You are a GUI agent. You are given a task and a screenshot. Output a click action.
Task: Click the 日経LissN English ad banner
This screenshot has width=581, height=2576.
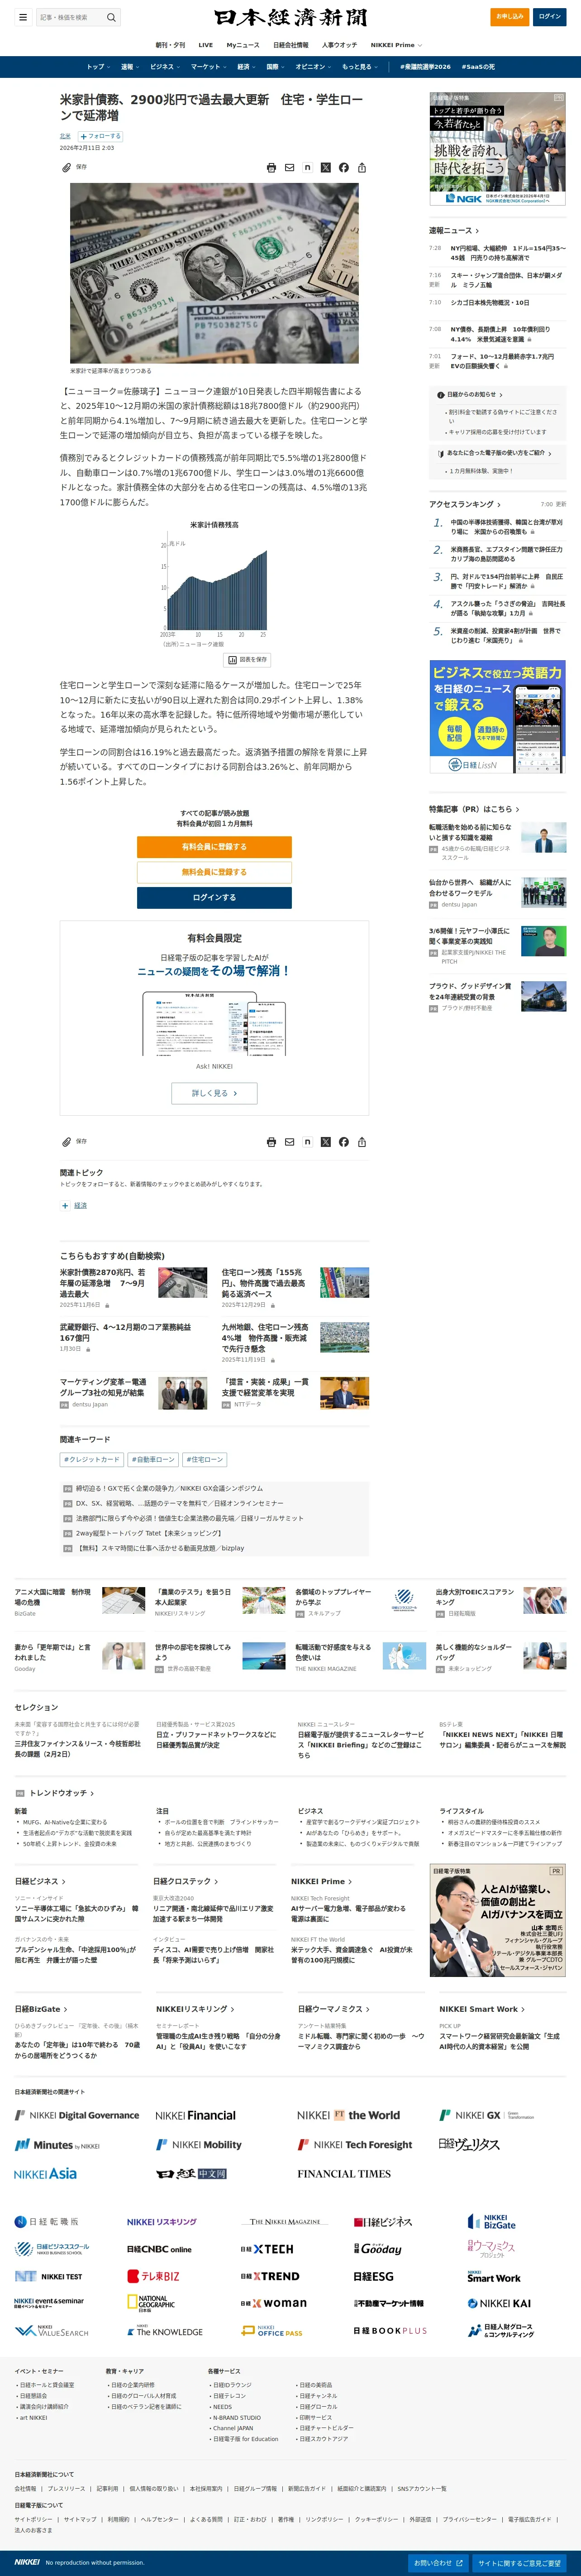(498, 717)
